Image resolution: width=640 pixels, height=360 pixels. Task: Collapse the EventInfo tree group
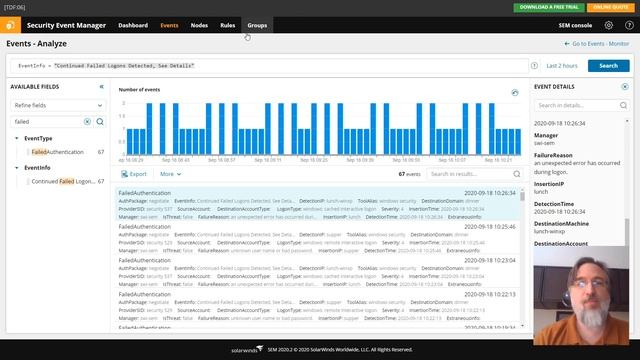click(x=17, y=168)
